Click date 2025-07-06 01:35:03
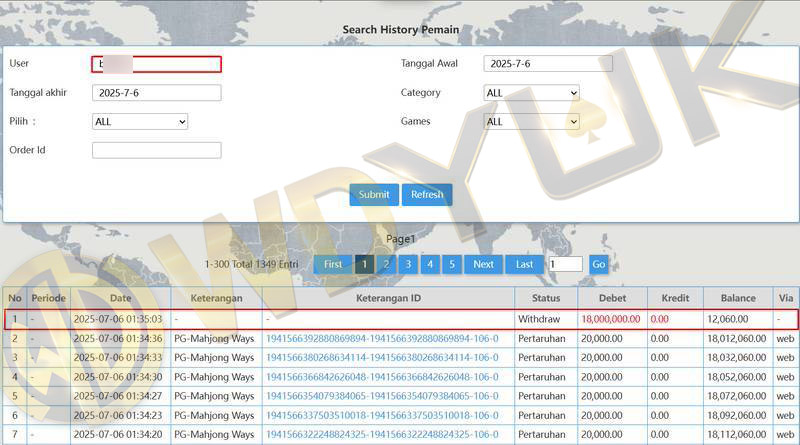Image resolution: width=800 pixels, height=445 pixels. click(118, 319)
